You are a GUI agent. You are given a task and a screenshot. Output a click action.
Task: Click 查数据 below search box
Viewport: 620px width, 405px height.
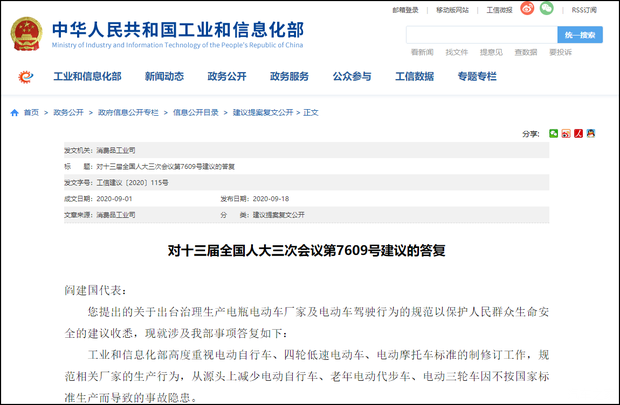pyautogui.click(x=526, y=52)
